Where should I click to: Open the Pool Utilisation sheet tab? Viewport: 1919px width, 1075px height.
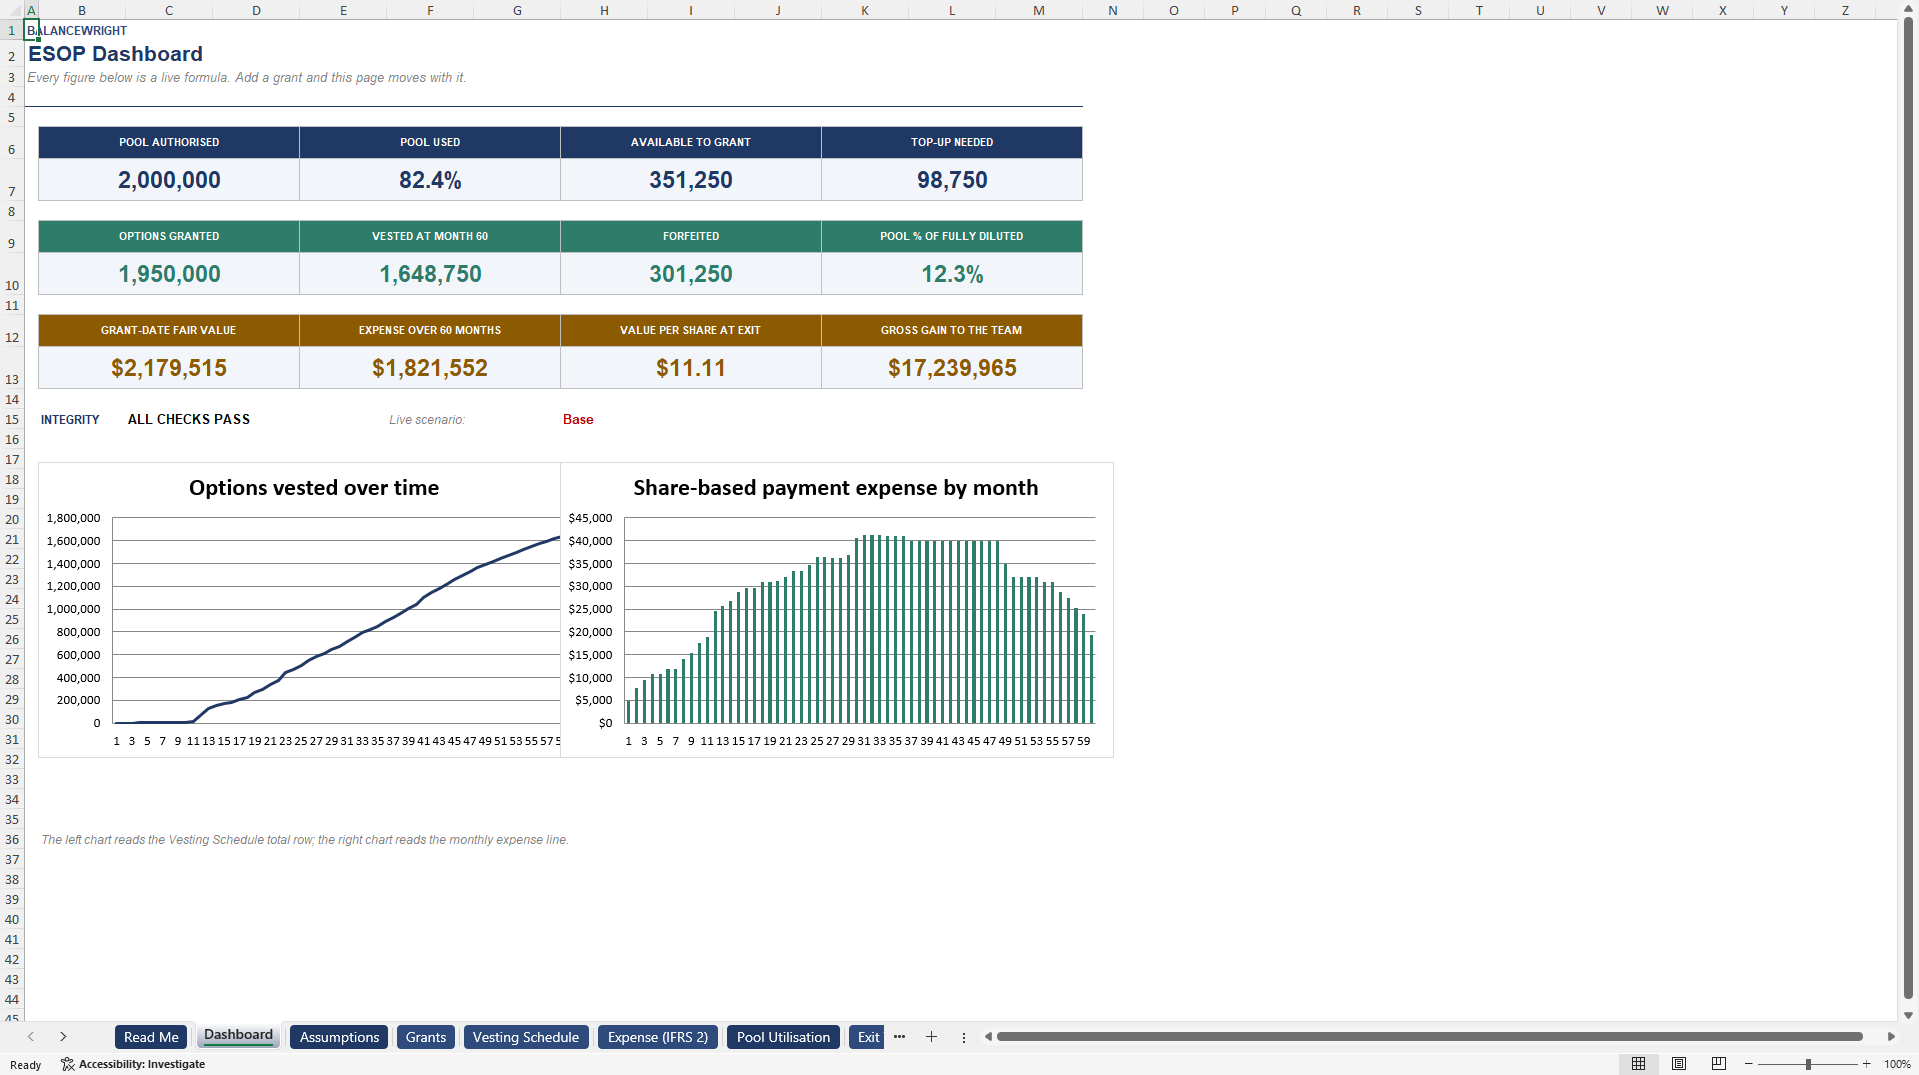783,1037
